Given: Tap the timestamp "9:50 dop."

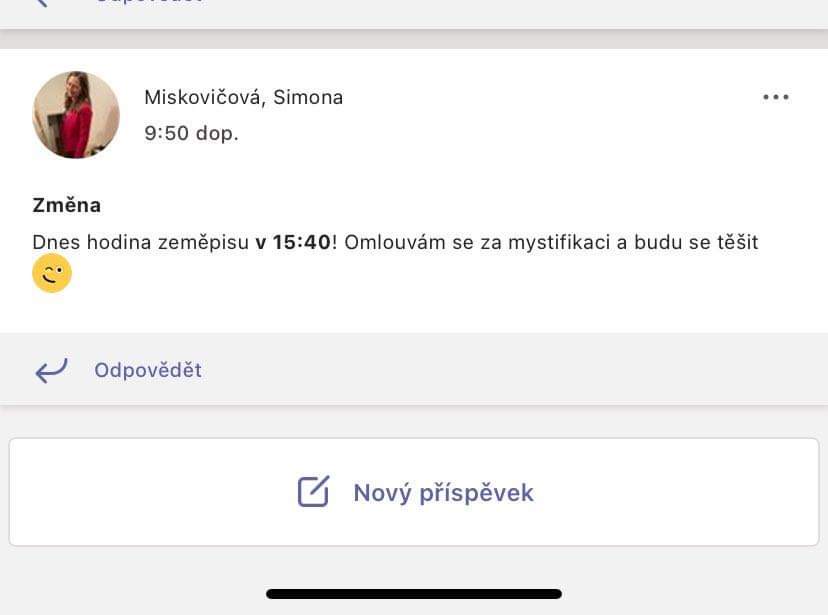Looking at the screenshot, I should click(191, 133).
